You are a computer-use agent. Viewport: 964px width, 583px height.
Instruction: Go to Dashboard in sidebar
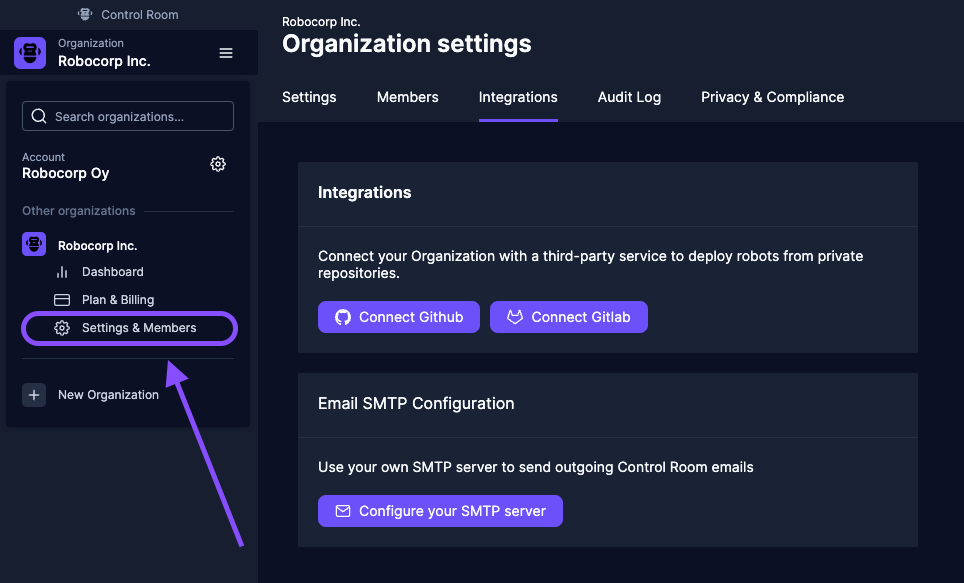click(x=113, y=272)
